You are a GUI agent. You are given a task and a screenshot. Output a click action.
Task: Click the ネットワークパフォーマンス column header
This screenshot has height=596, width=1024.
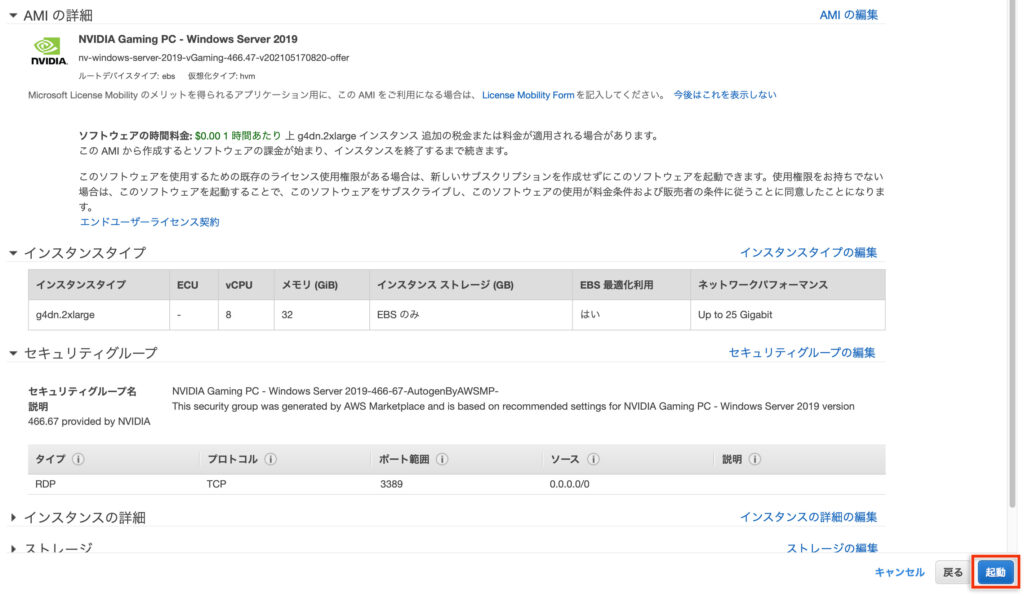(788, 285)
